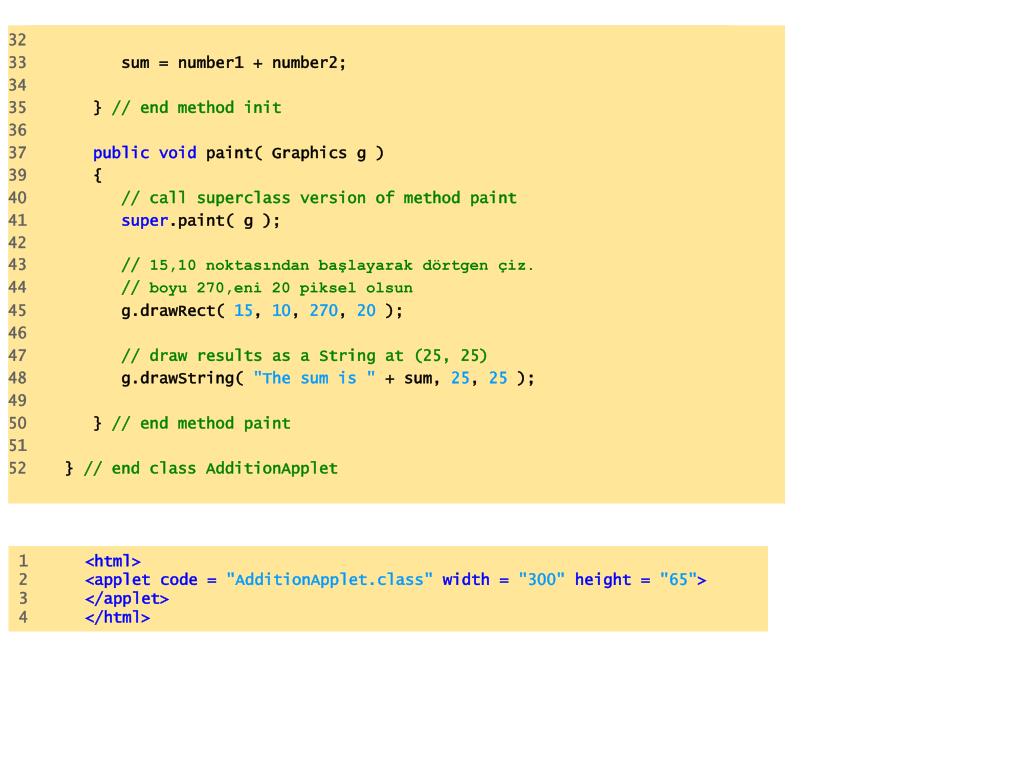Click the closing '</html>' tag

click(118, 618)
